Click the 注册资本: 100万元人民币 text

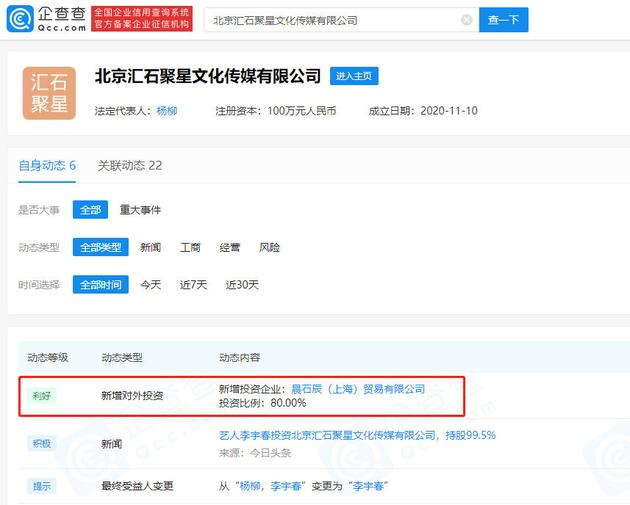(x=276, y=111)
